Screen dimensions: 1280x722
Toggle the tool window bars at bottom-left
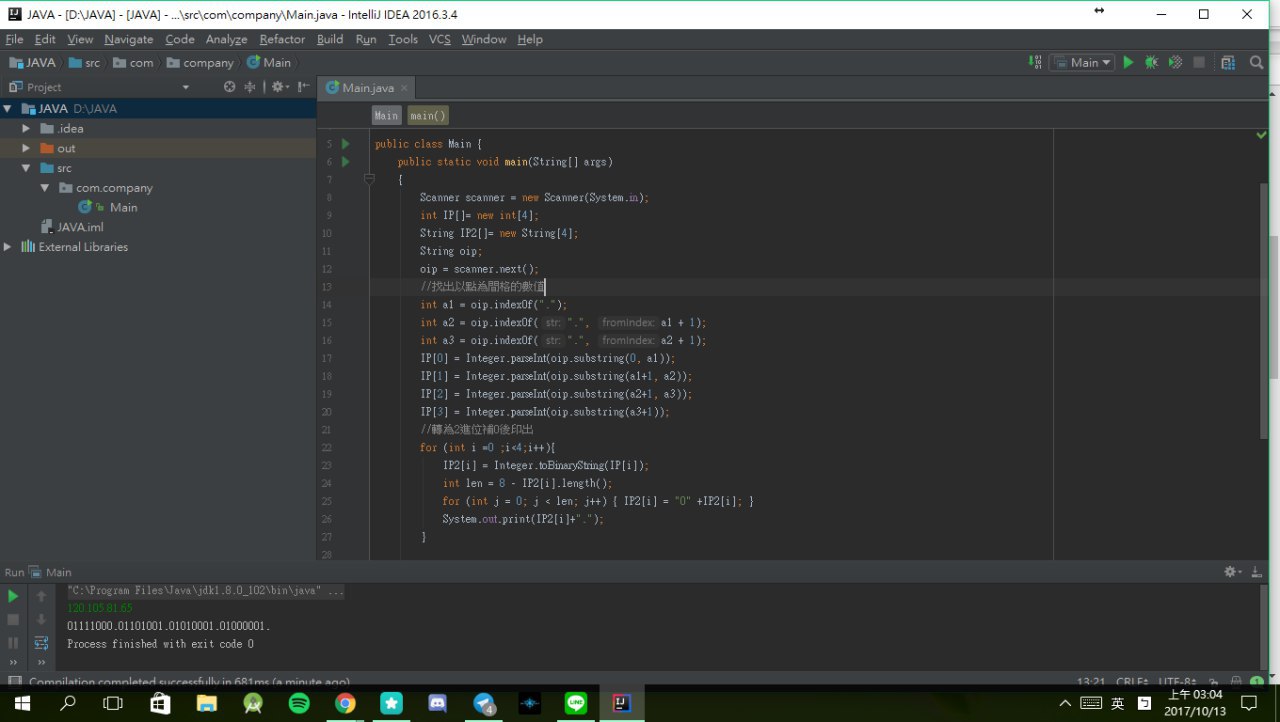(x=13, y=682)
